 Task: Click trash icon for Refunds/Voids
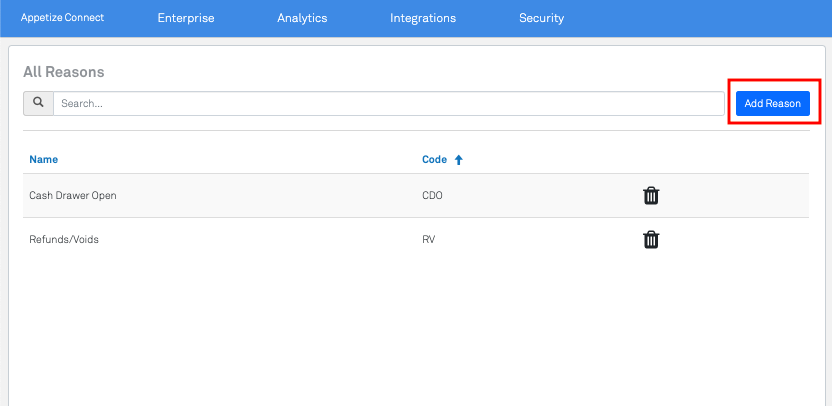pos(651,239)
